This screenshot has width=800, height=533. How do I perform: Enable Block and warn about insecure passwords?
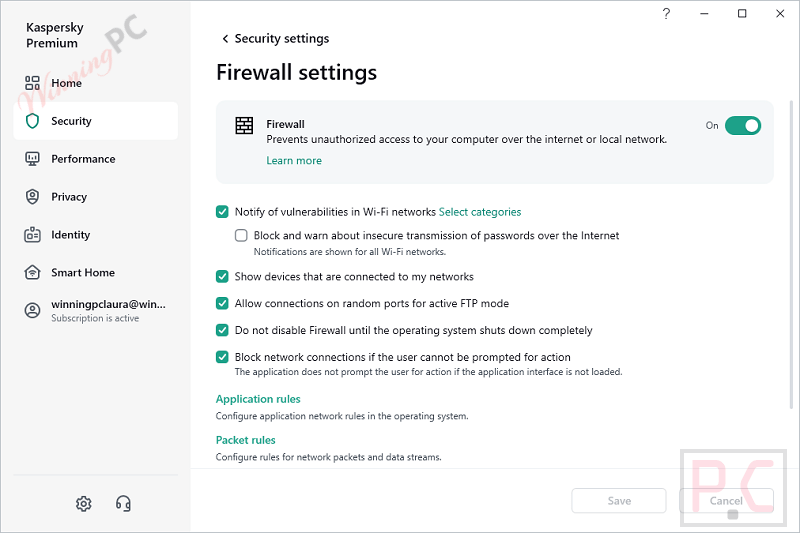pyautogui.click(x=241, y=235)
